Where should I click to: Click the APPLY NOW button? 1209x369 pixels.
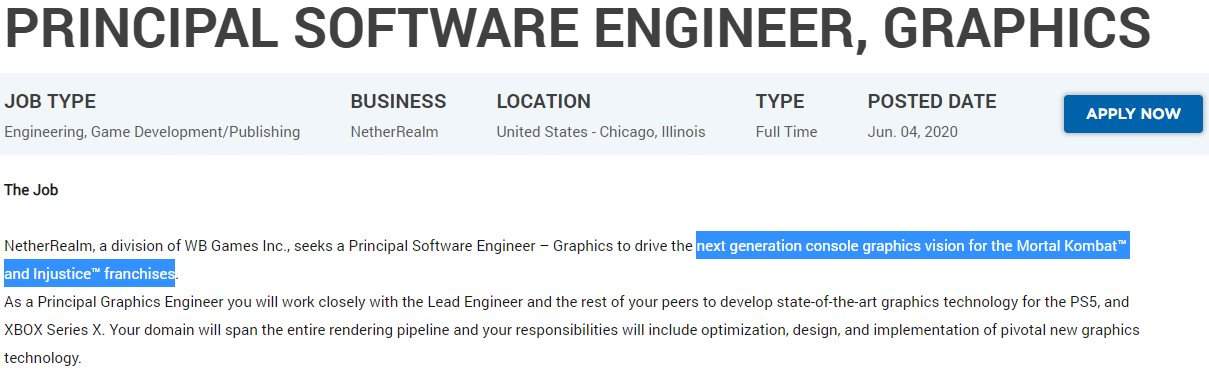click(1133, 114)
